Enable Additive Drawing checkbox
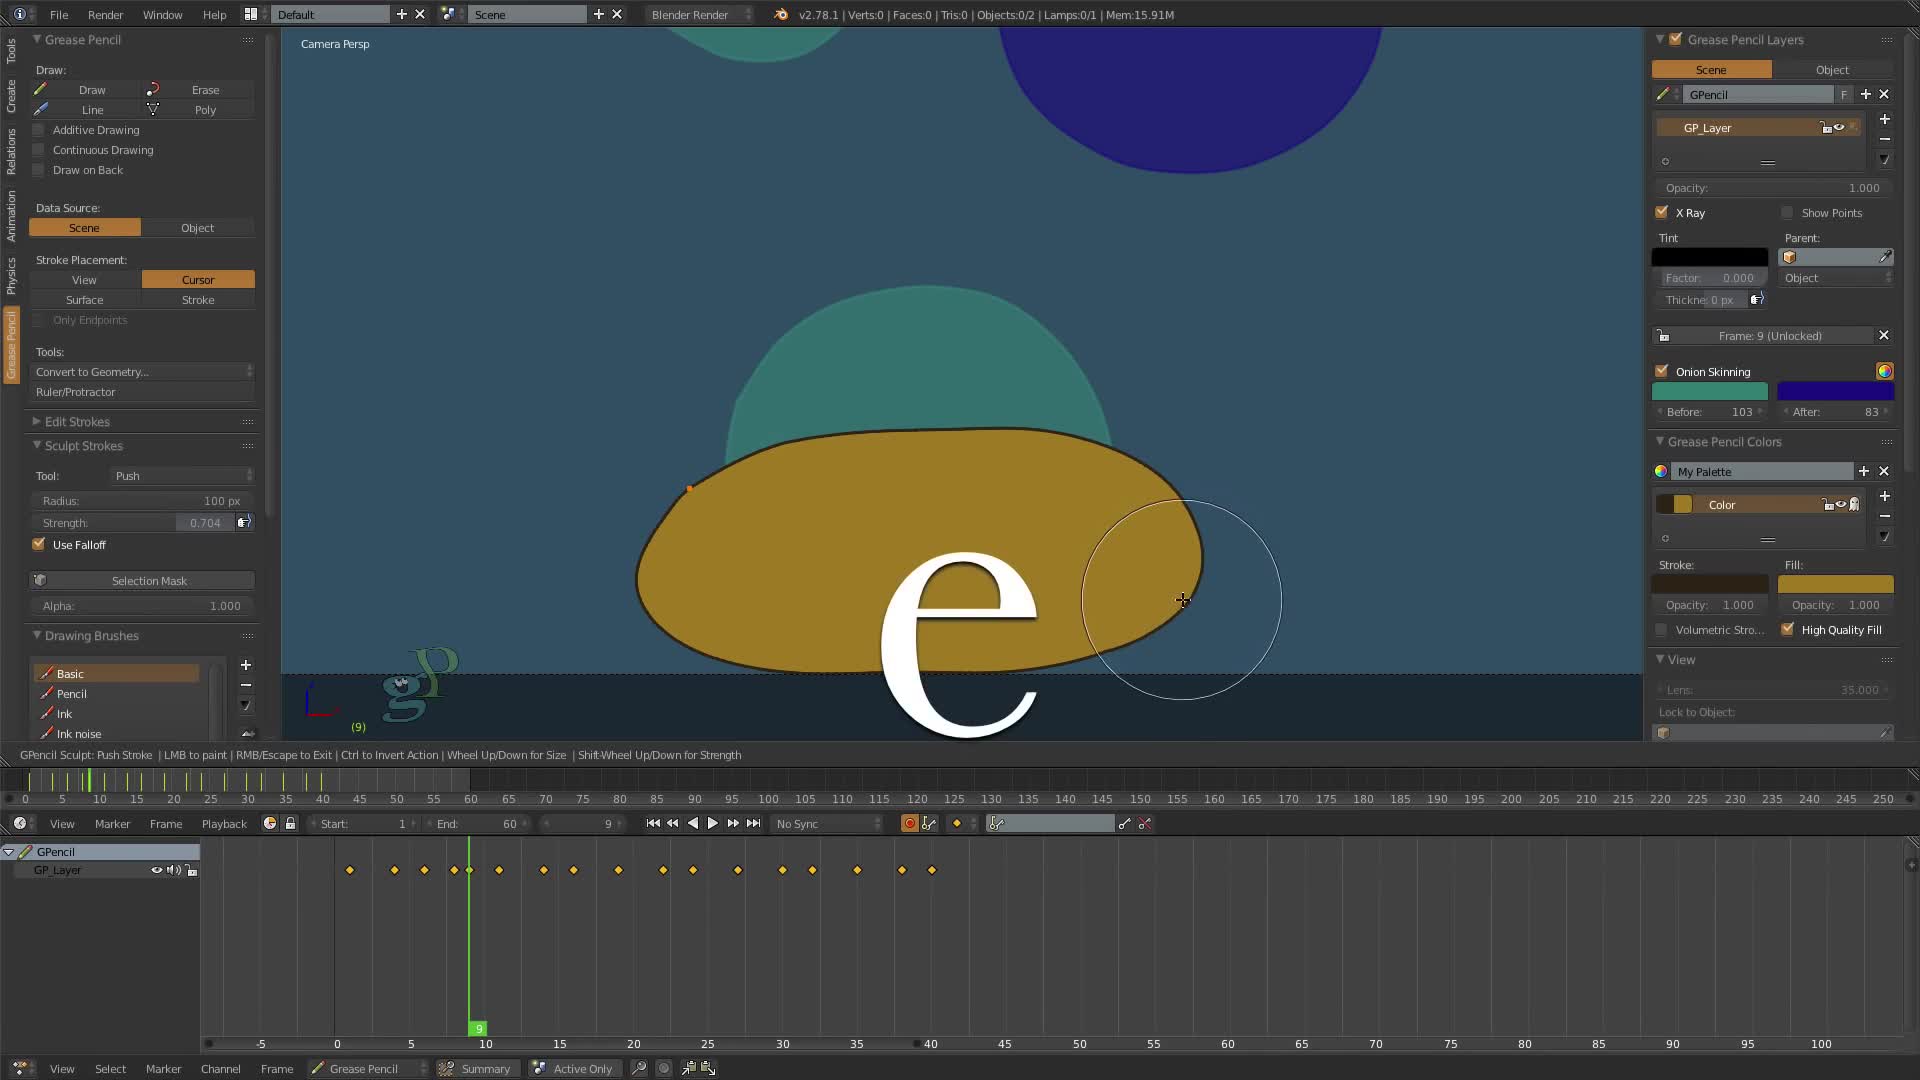 point(39,130)
